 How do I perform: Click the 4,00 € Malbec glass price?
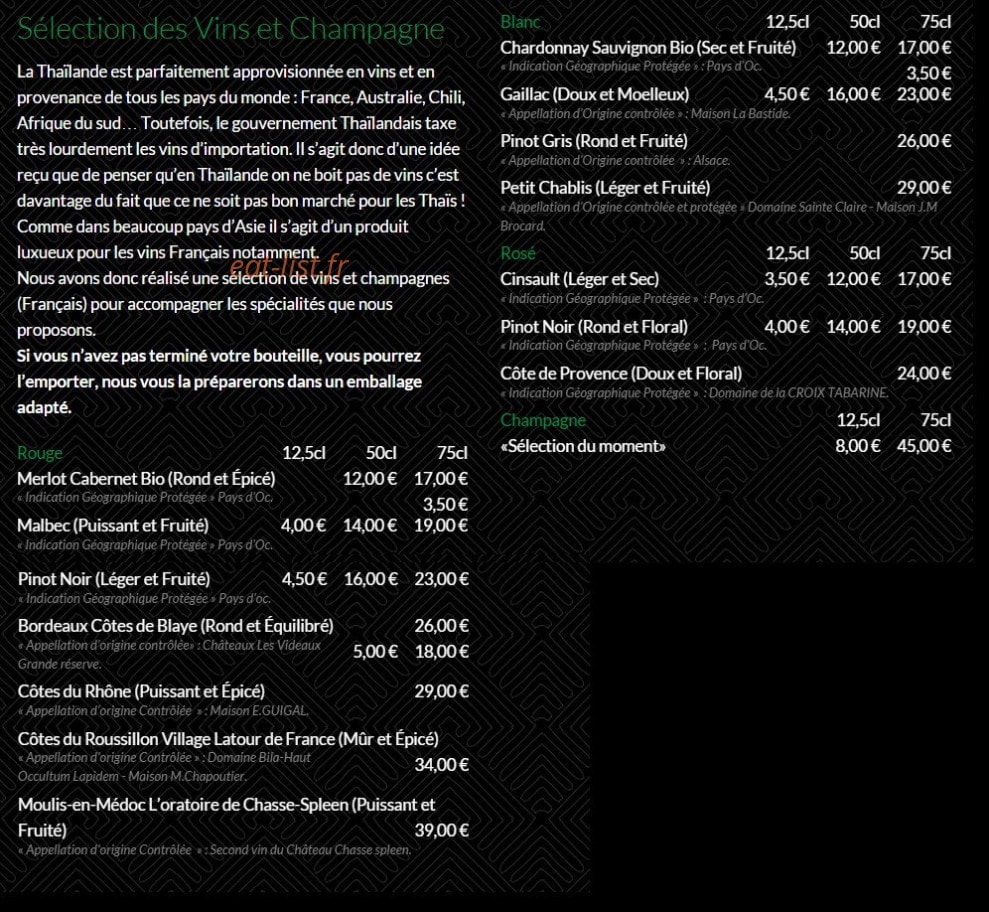click(x=303, y=525)
